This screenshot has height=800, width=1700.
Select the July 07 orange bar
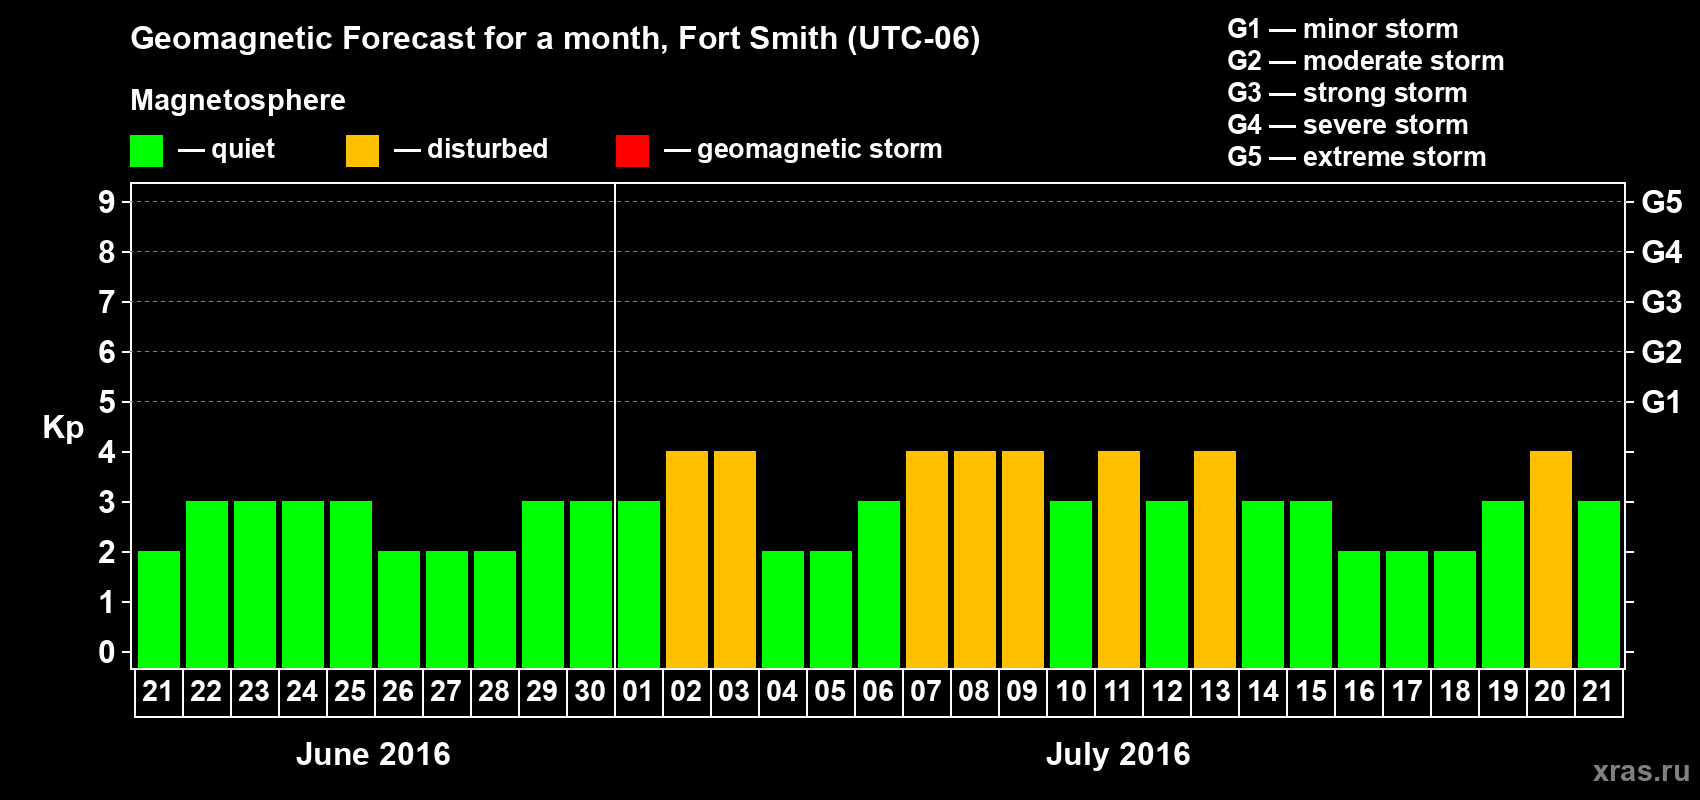[x=927, y=559]
